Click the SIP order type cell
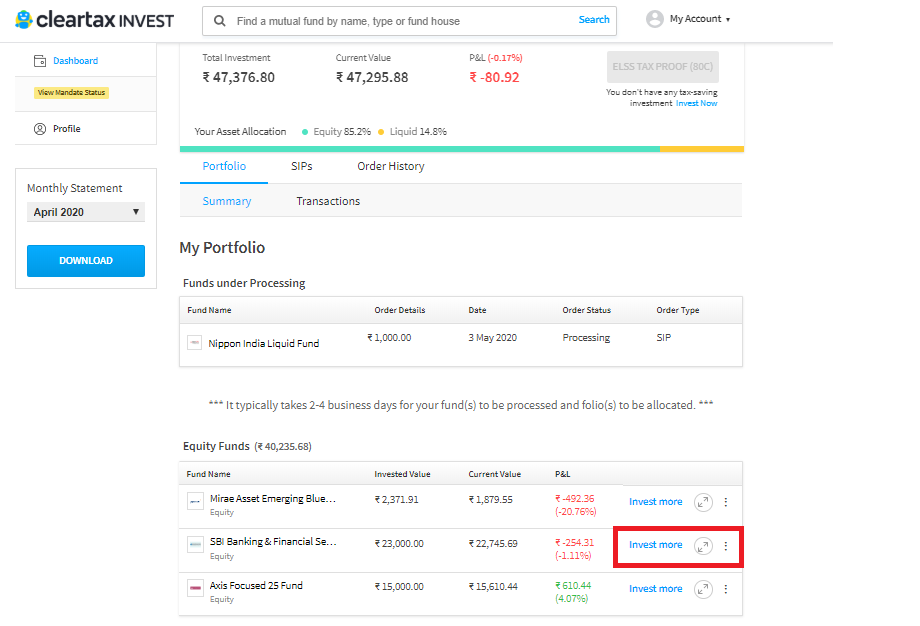The width and height of the screenshot is (920, 626). pyautogui.click(x=664, y=337)
